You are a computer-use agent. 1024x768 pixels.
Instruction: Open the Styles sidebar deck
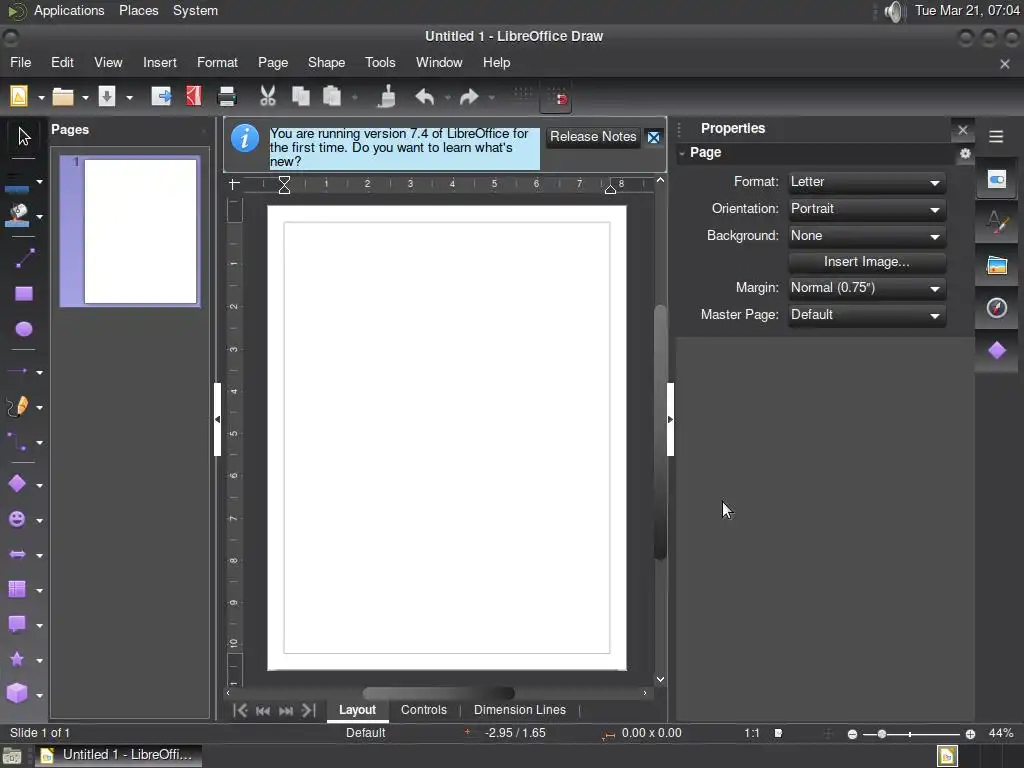(997, 223)
